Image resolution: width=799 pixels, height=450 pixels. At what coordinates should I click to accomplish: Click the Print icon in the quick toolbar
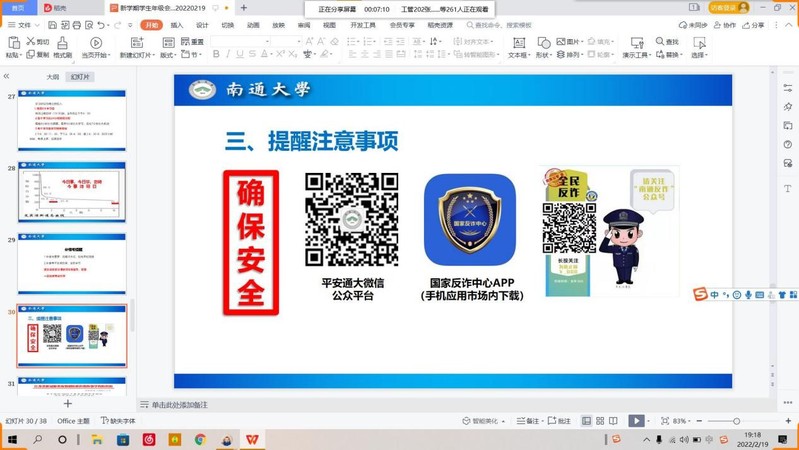point(76,25)
